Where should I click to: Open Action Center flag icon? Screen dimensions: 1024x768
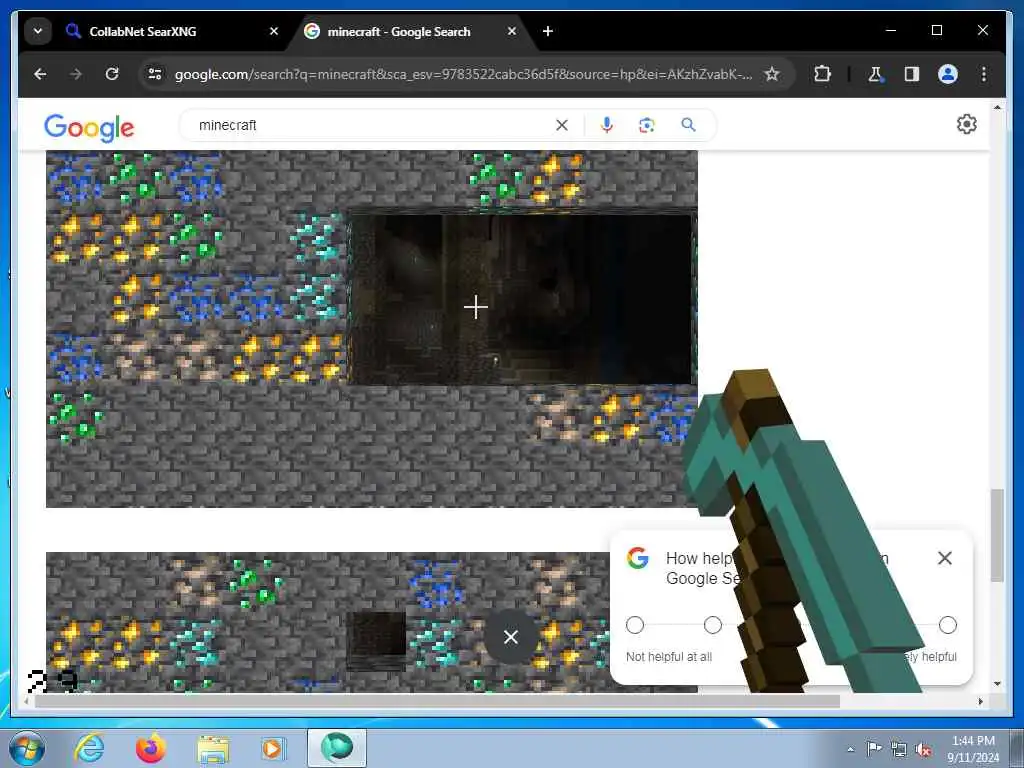pyautogui.click(x=874, y=749)
